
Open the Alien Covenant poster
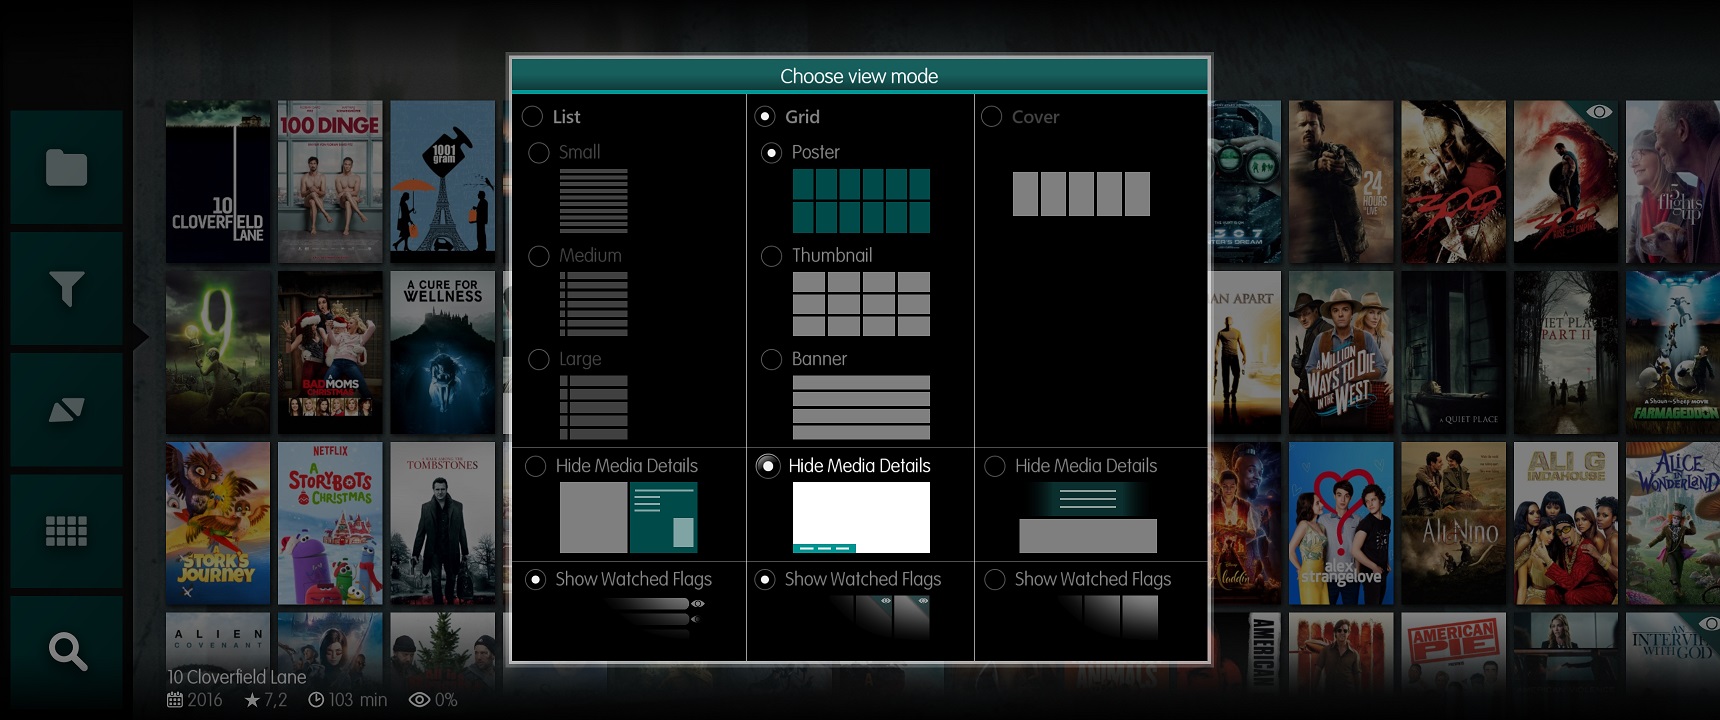(218, 639)
